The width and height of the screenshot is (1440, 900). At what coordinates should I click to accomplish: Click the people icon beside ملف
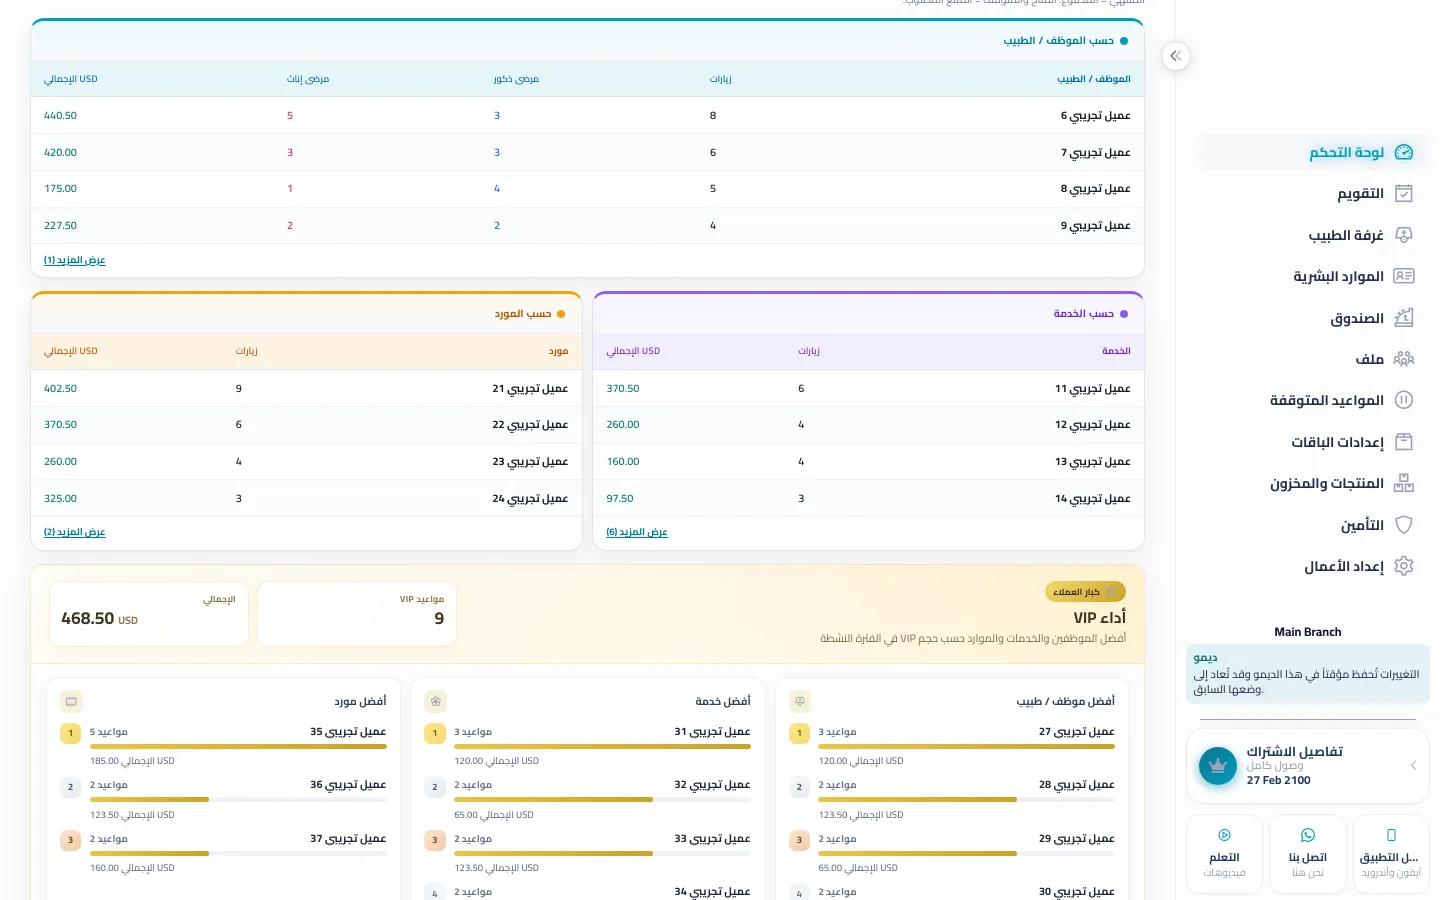[1404, 359]
